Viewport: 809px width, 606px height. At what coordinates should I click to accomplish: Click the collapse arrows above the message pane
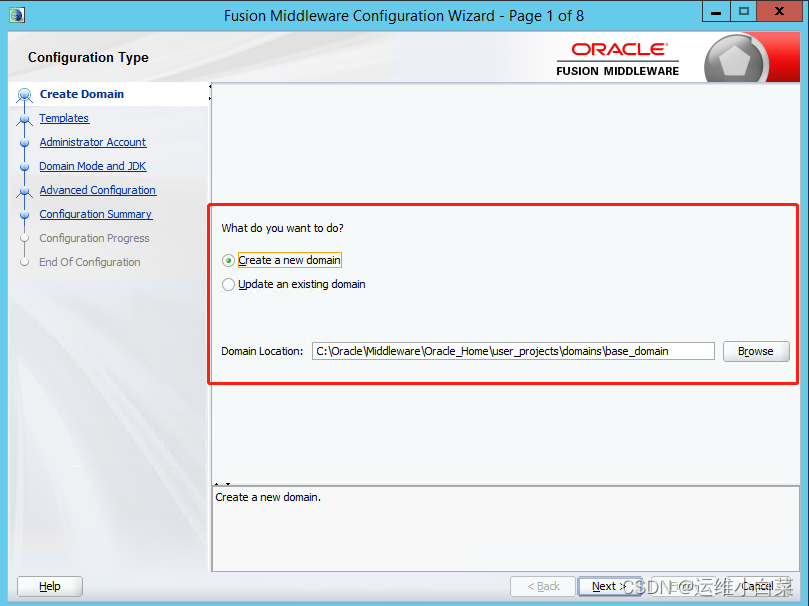coord(222,484)
